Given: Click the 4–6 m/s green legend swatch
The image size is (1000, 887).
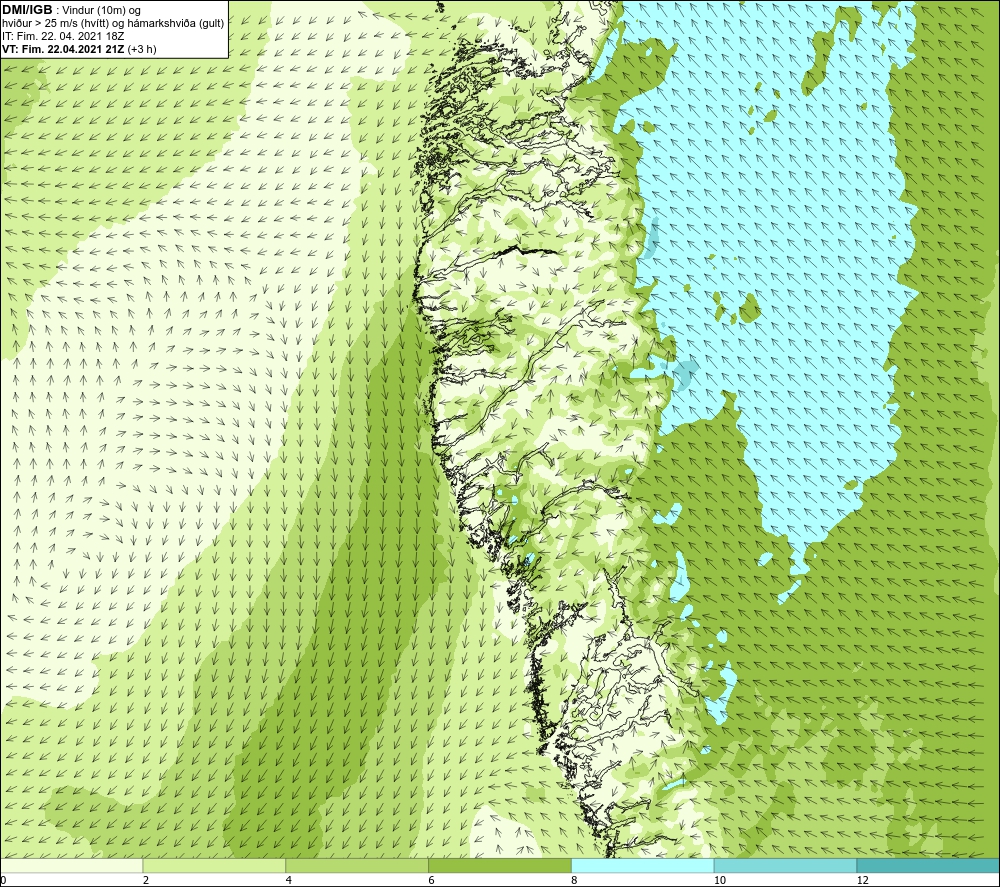Looking at the screenshot, I should pyautogui.click(x=357, y=865).
